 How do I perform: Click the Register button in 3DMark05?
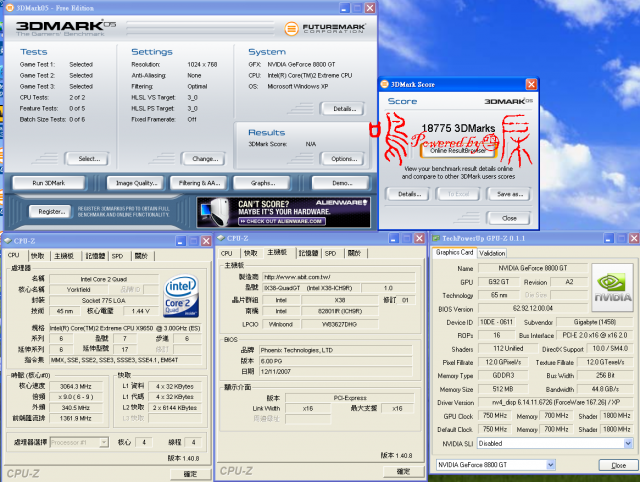pyautogui.click(x=51, y=211)
